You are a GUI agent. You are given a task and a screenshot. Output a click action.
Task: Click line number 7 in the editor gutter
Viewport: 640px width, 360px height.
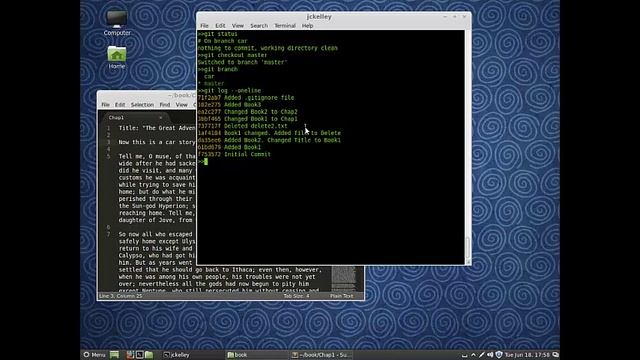tap(109, 234)
